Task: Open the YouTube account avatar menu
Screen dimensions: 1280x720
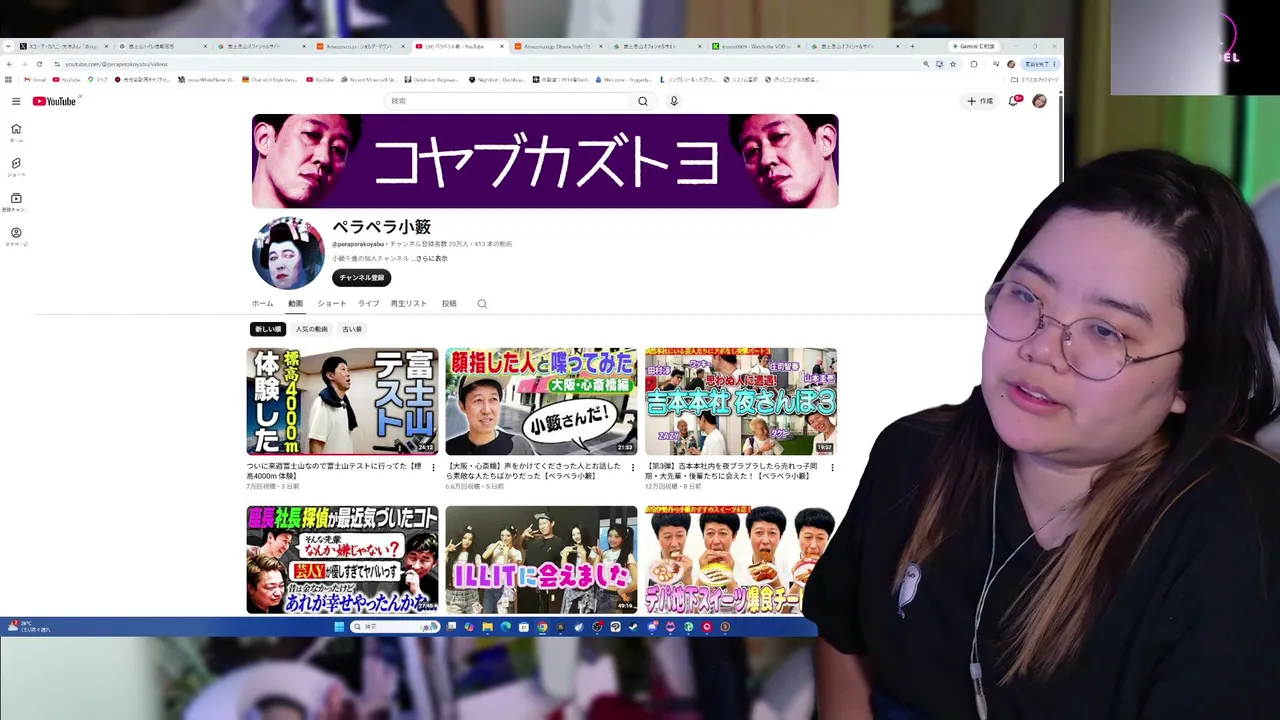Action: click(1039, 101)
